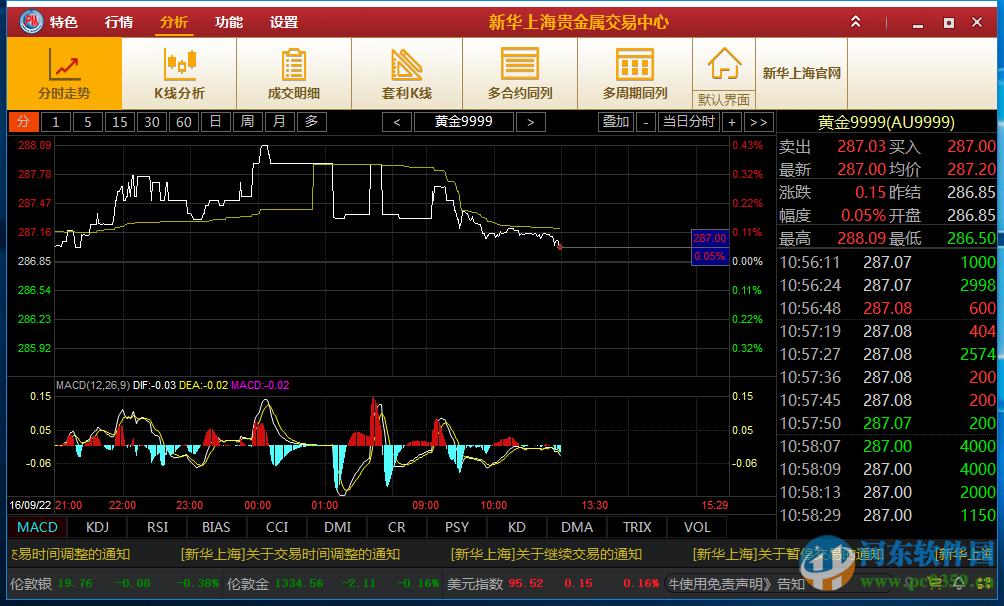Screen dimensions: 1004x606
Task: Open the 黄金9999 contract selector
Action: click(462, 121)
